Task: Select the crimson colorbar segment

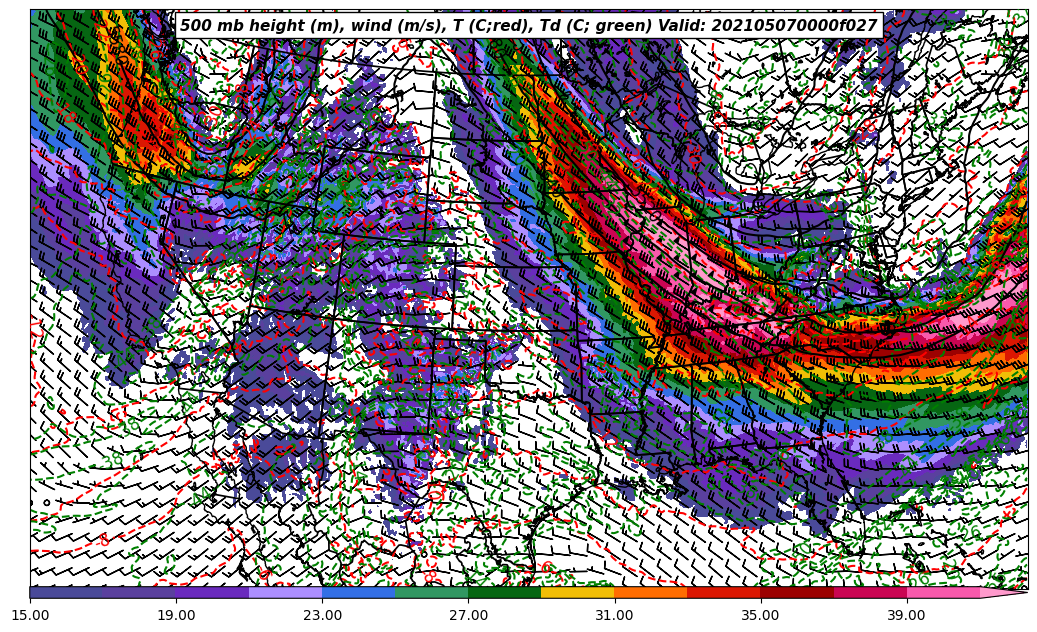Action: tap(870, 592)
